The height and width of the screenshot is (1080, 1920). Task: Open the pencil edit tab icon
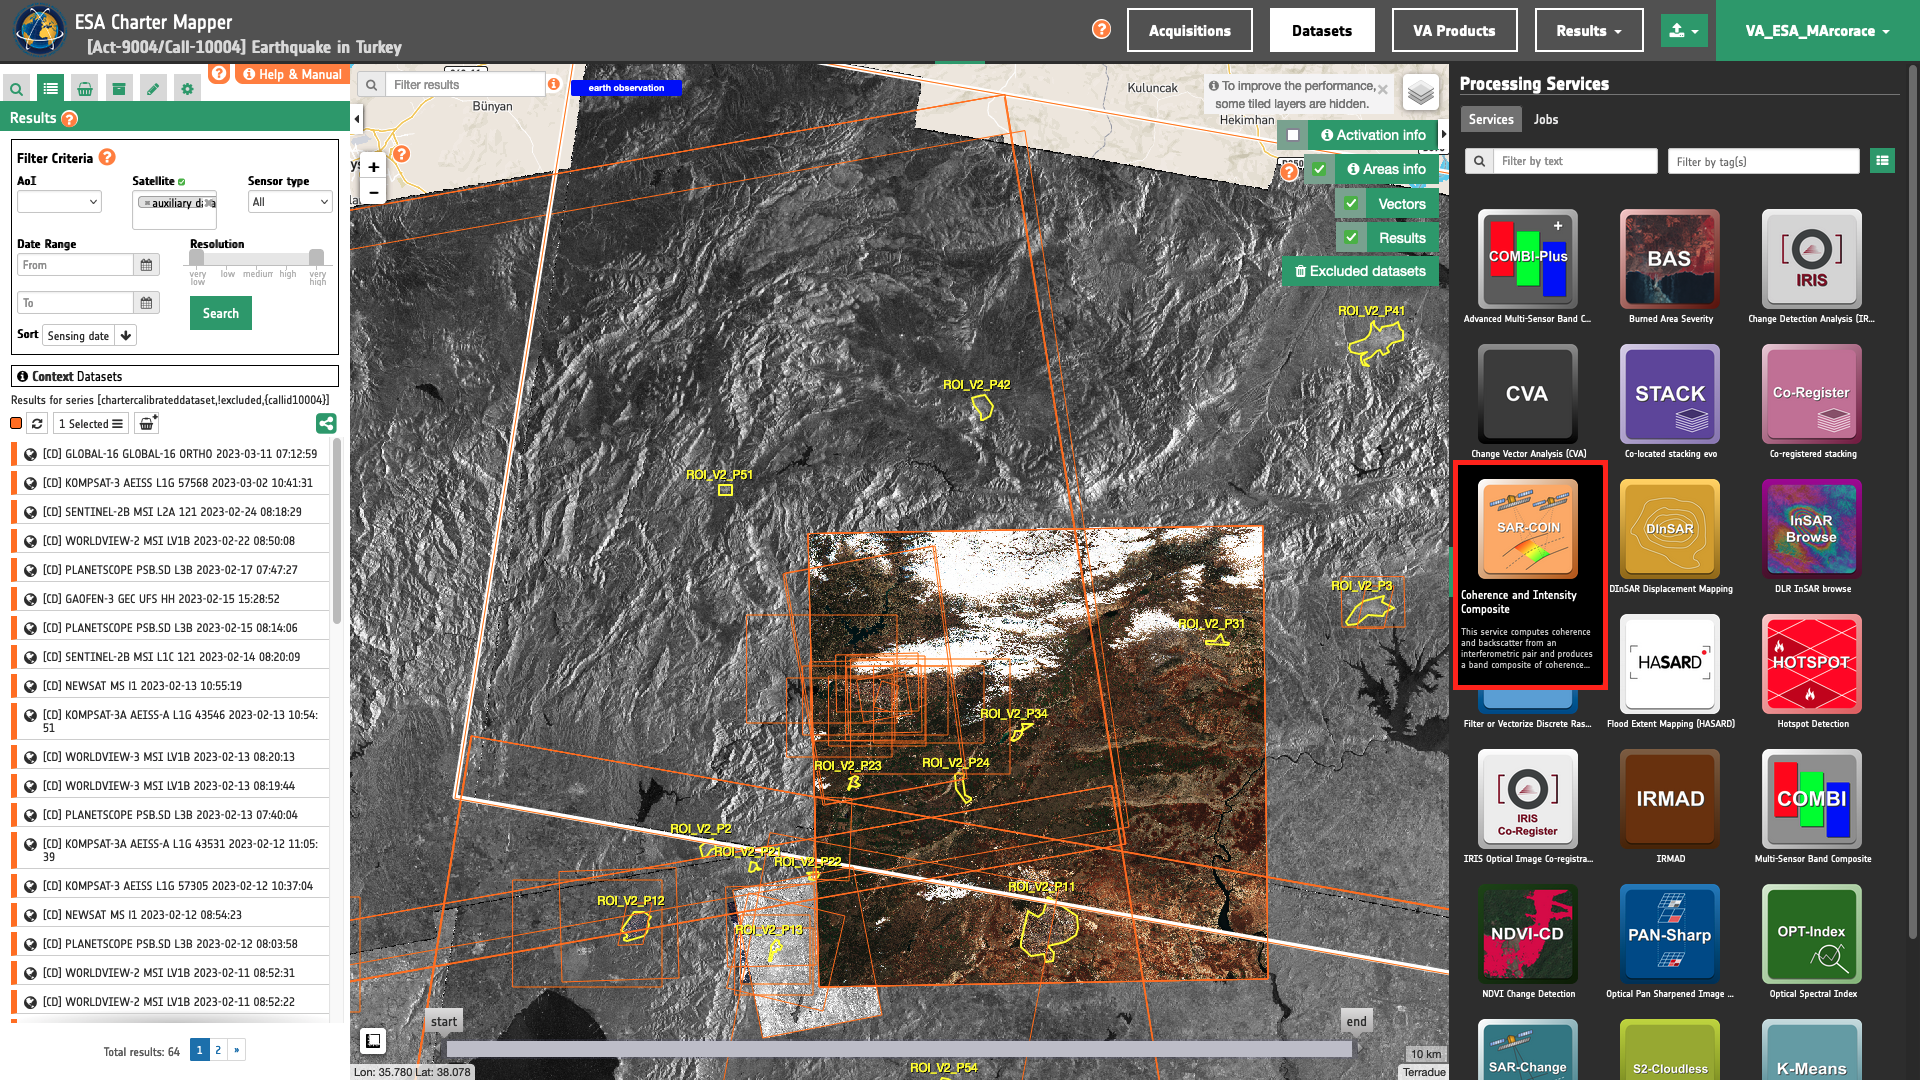coord(153,89)
